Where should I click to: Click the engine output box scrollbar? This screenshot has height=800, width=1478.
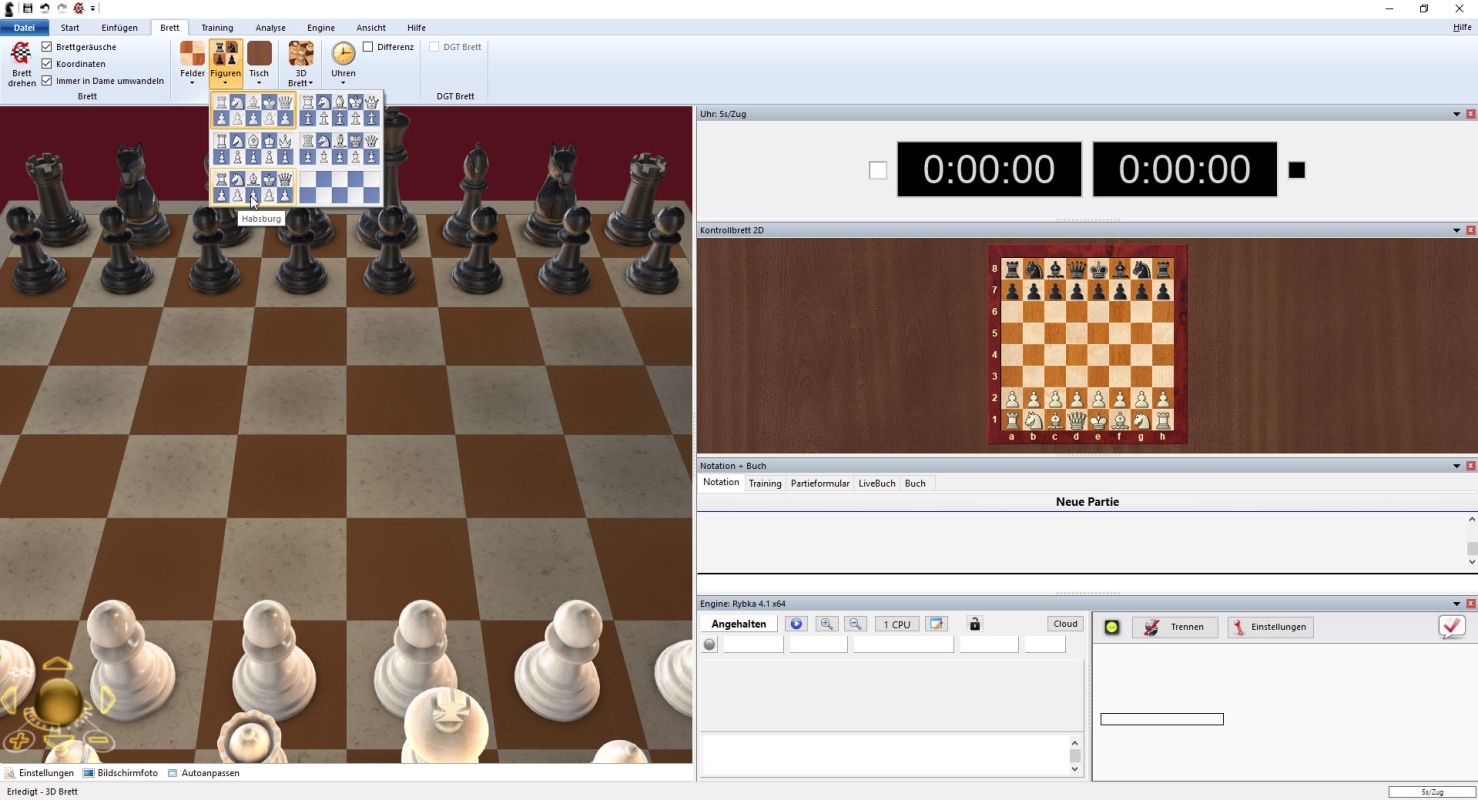pos(1075,756)
